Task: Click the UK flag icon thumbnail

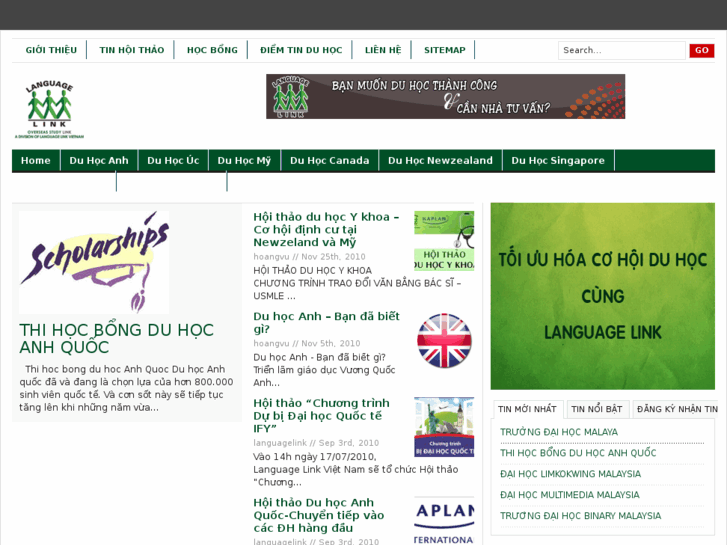Action: 444,341
